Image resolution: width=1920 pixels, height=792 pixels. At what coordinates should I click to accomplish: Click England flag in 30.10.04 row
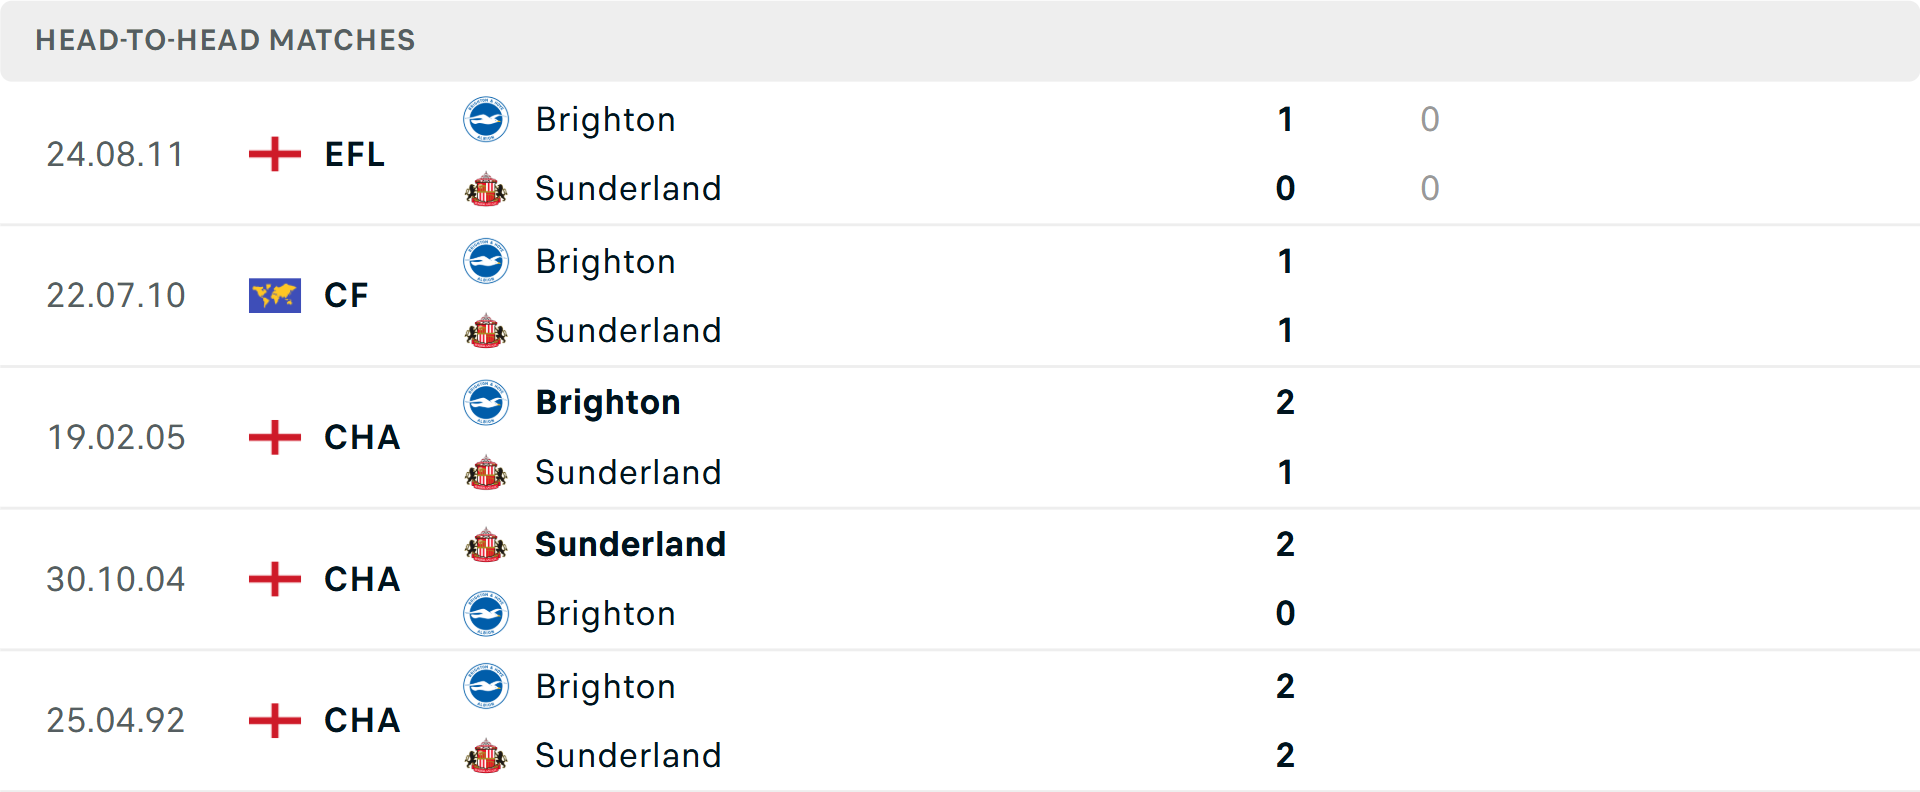pos(274,579)
